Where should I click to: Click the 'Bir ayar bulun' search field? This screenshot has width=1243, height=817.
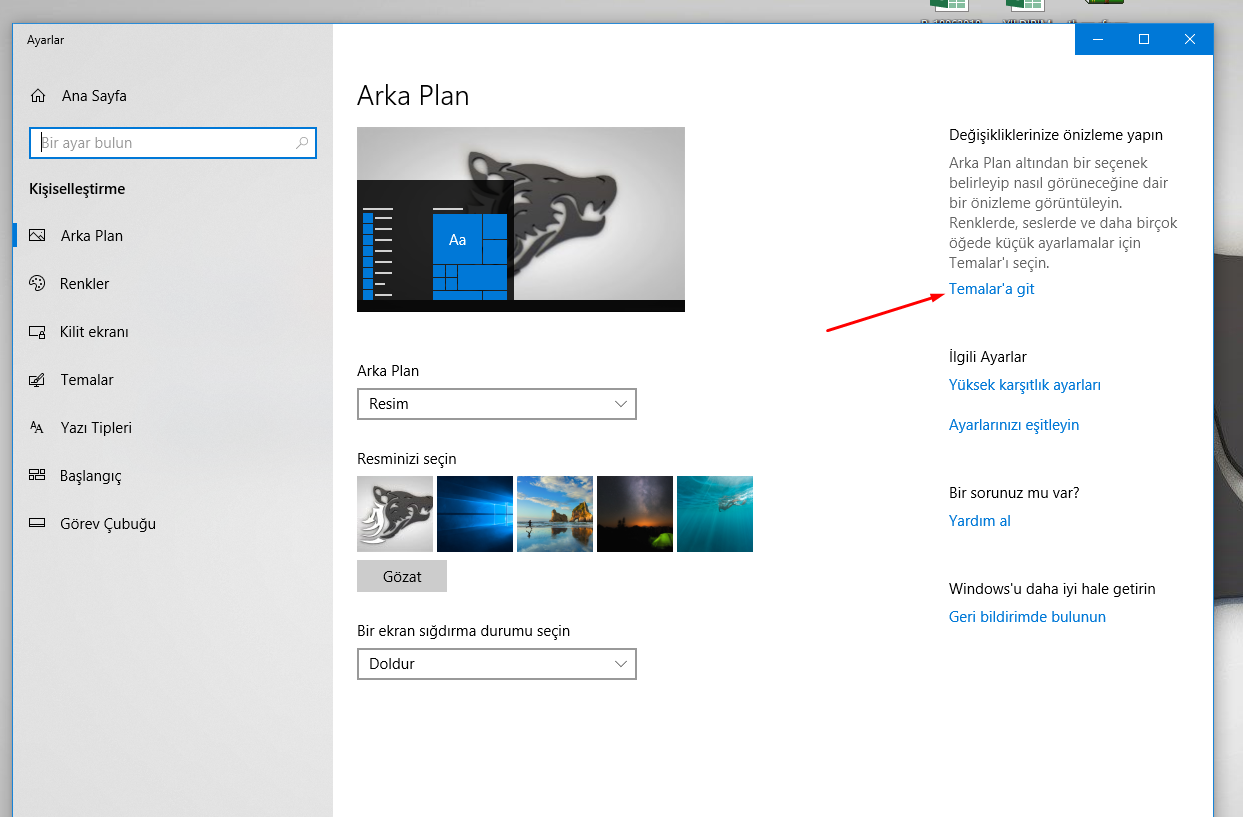pos(165,143)
